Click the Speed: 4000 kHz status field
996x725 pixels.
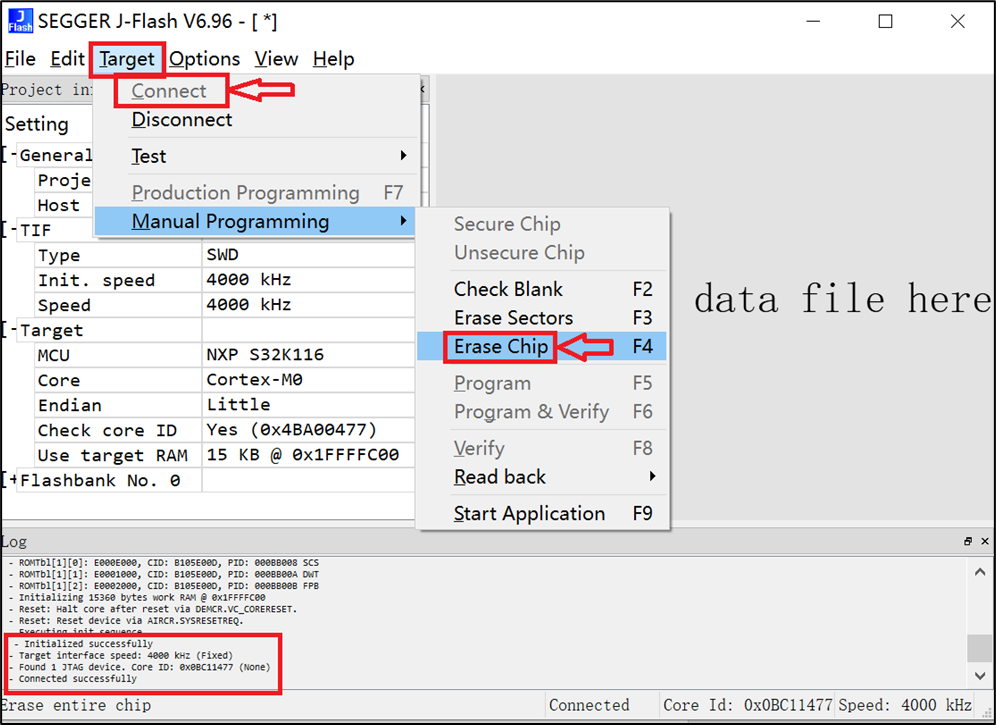point(905,705)
